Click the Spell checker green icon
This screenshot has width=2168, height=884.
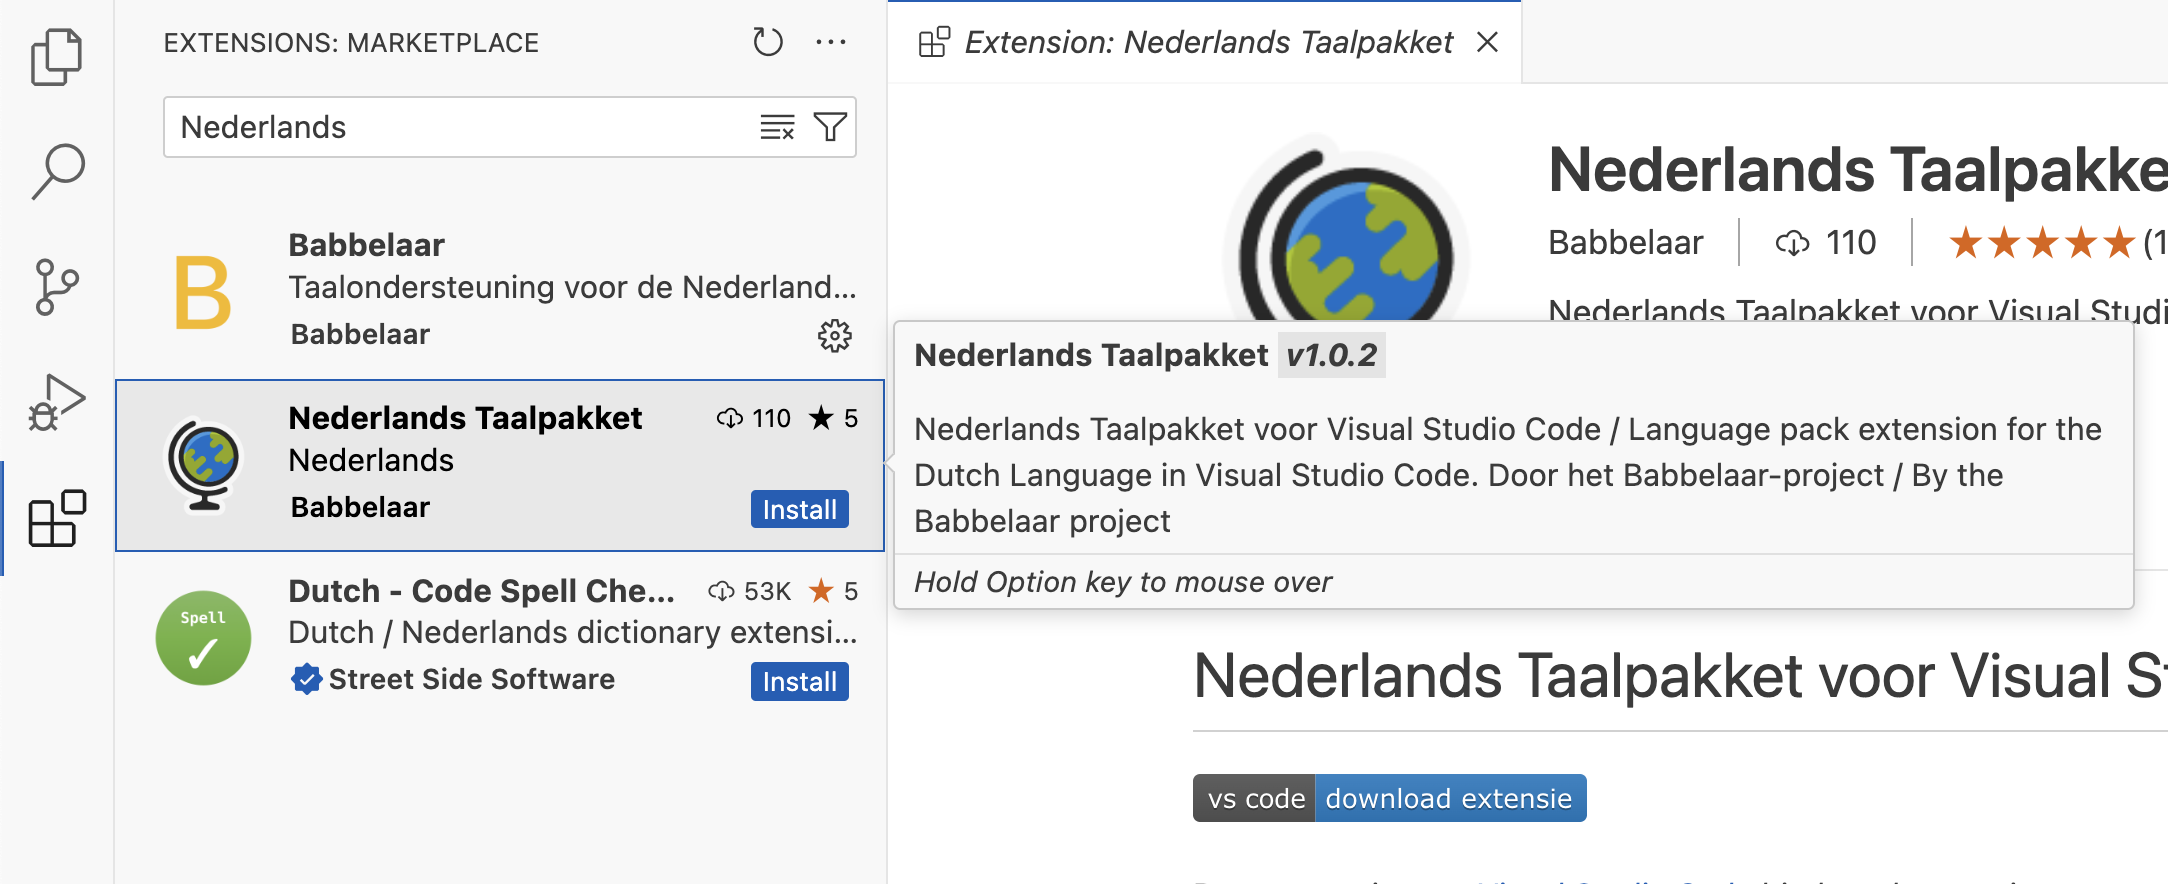coord(203,638)
